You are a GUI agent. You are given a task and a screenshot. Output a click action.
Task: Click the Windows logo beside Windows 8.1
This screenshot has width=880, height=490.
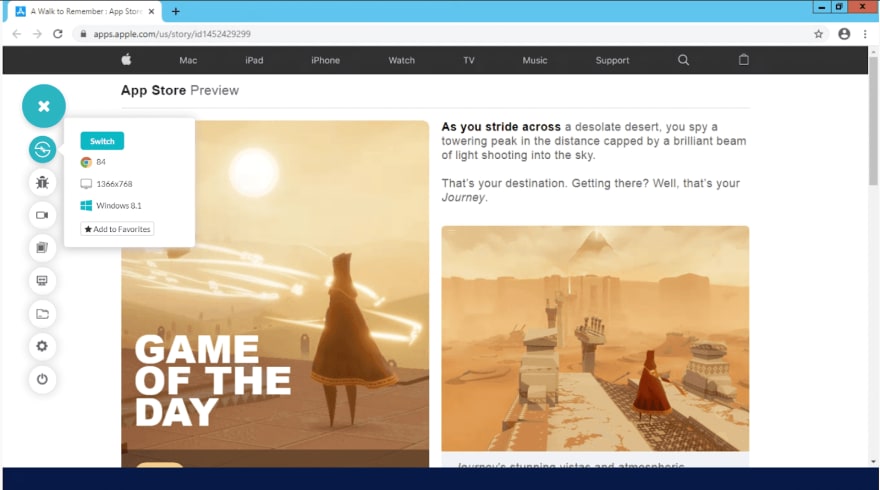[x=86, y=205]
